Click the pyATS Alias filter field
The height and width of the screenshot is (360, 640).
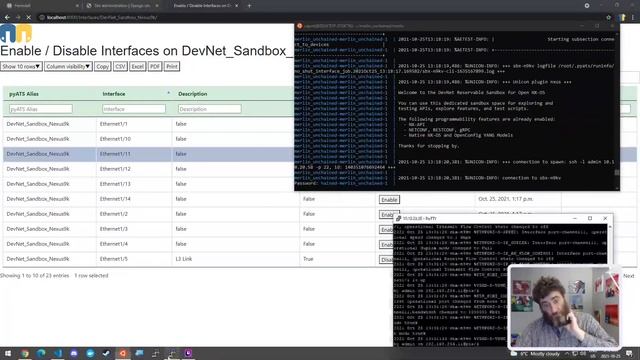coord(40,109)
